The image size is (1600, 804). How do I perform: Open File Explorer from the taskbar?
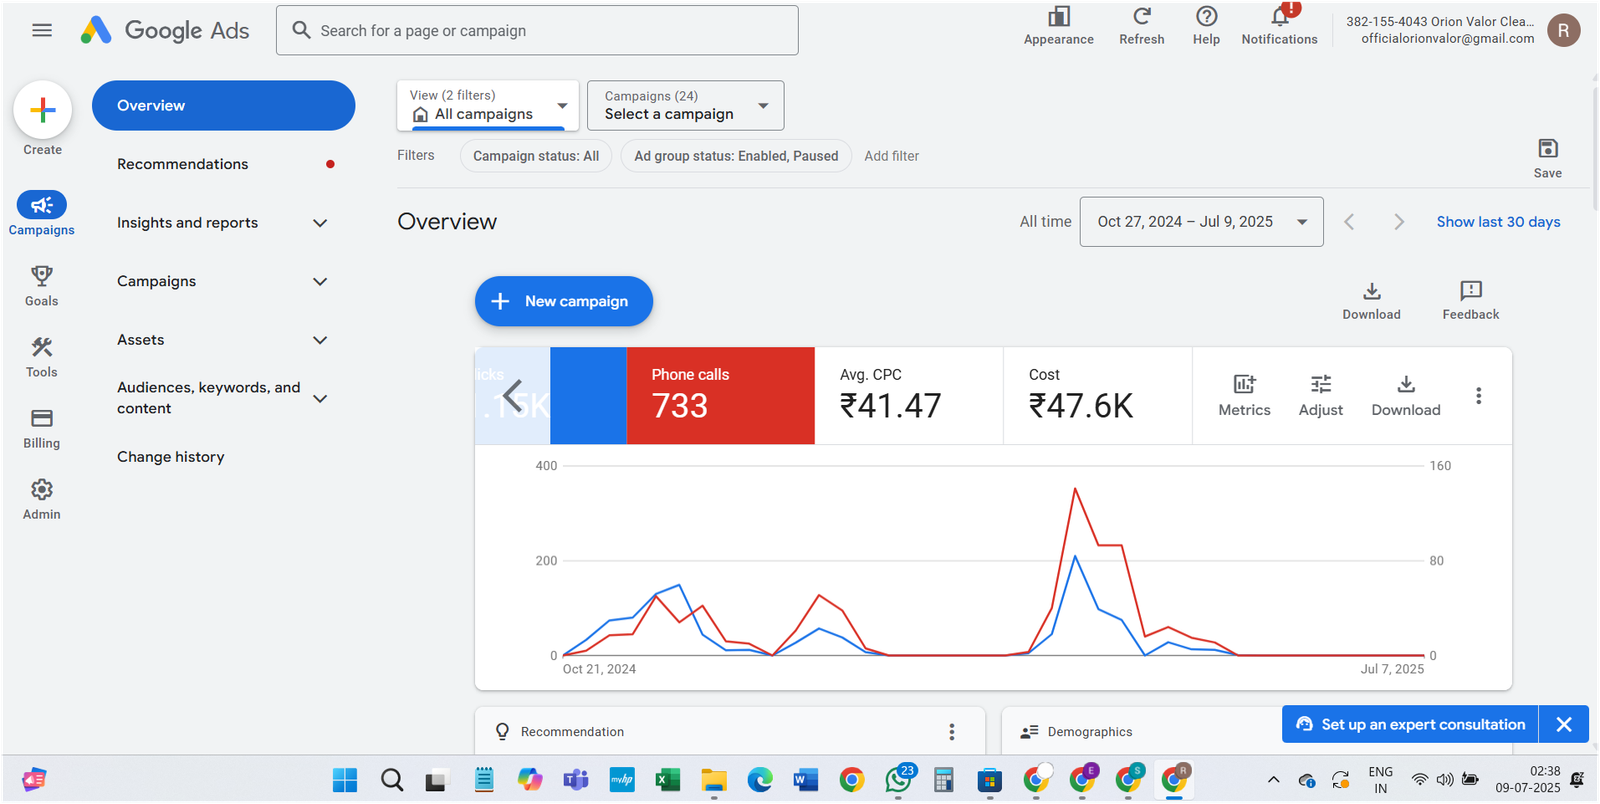pyautogui.click(x=713, y=780)
